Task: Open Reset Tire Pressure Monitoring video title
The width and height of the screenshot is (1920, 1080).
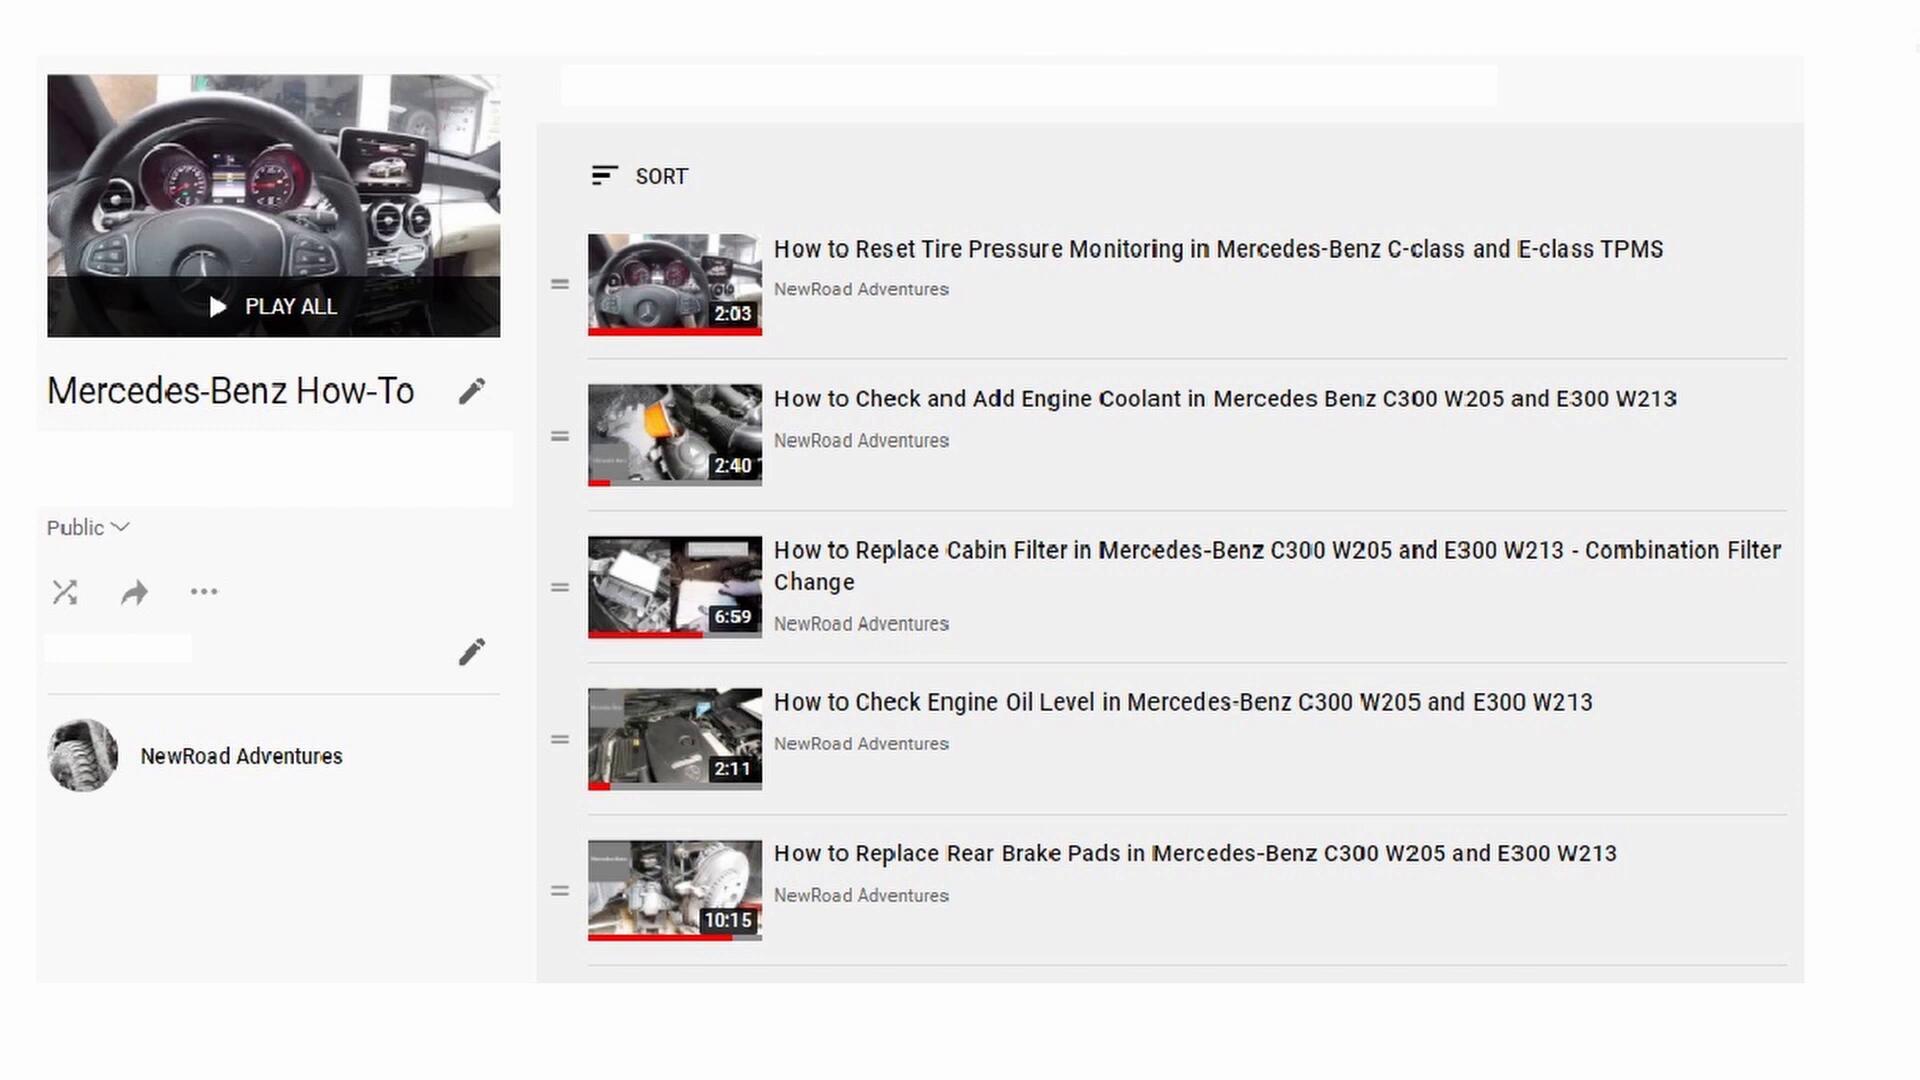Action: [1217, 249]
